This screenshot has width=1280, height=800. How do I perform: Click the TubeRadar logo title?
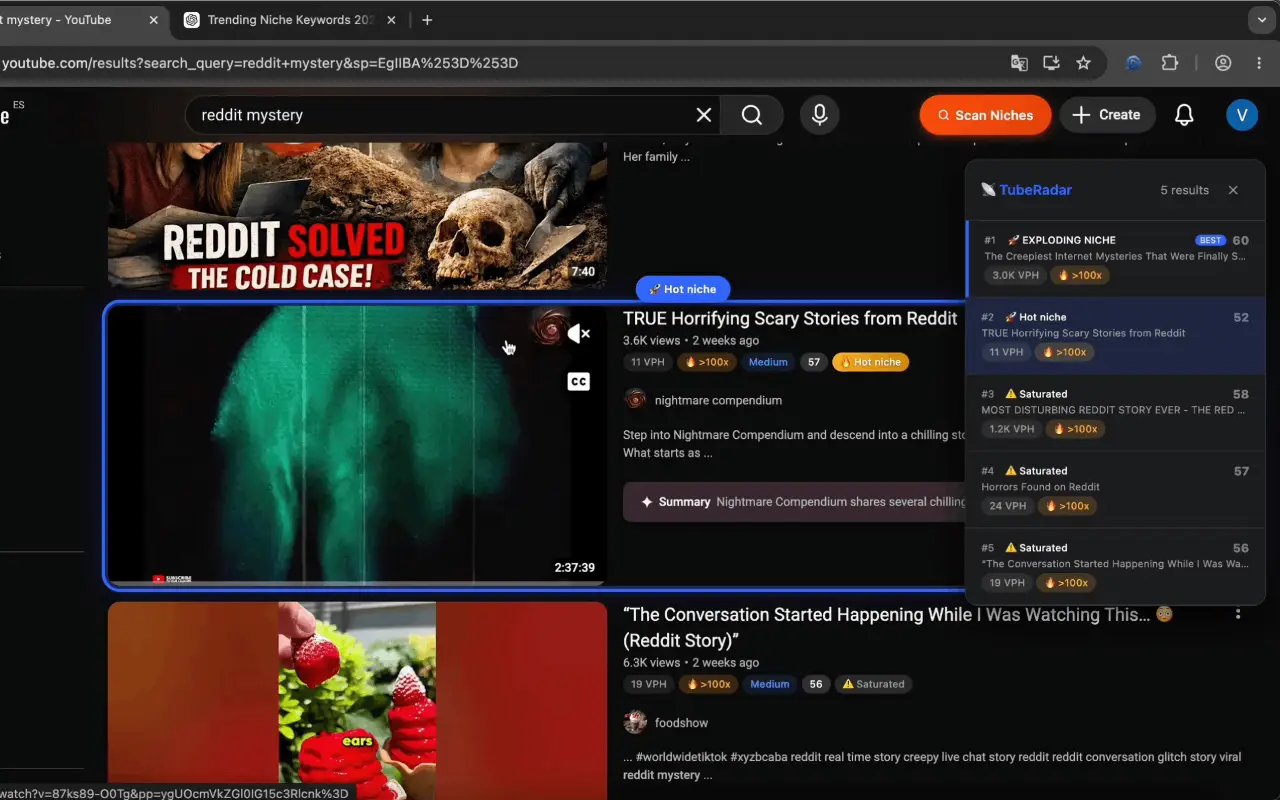(1026, 190)
